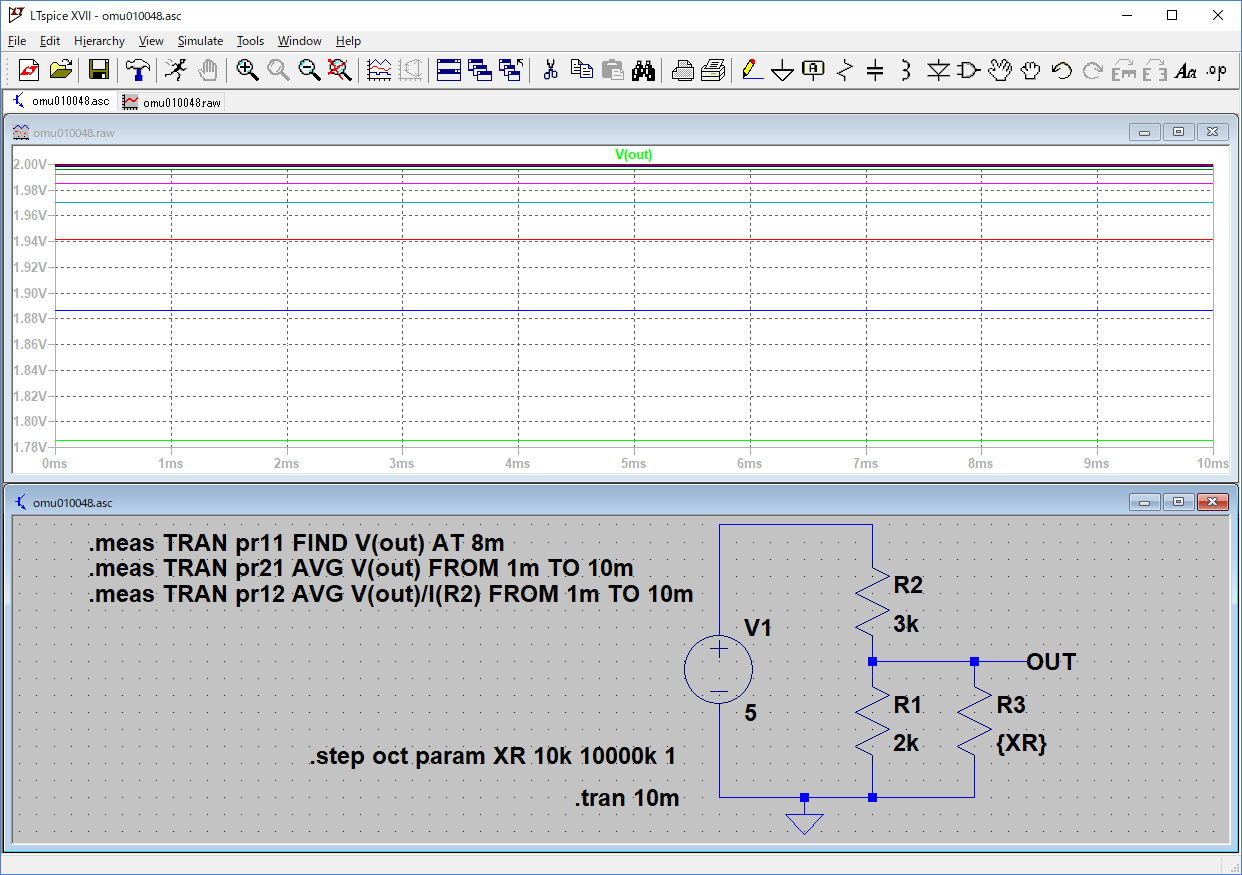Screen dimensions: 1242x875
Task: Open the SPICE directive .op tool
Action: [x=1216, y=70]
